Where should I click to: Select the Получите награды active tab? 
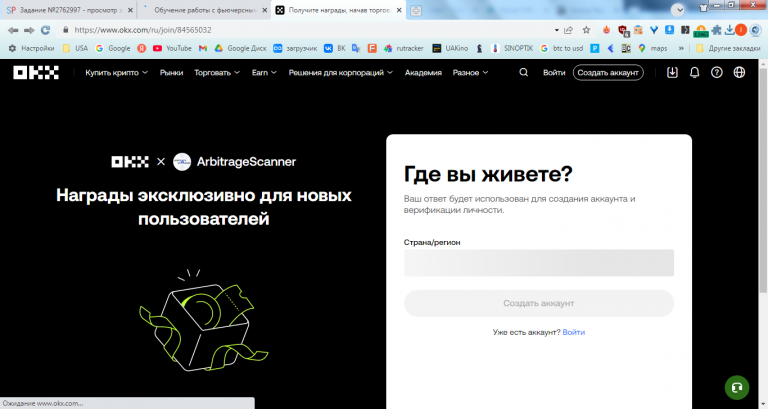[x=338, y=10]
